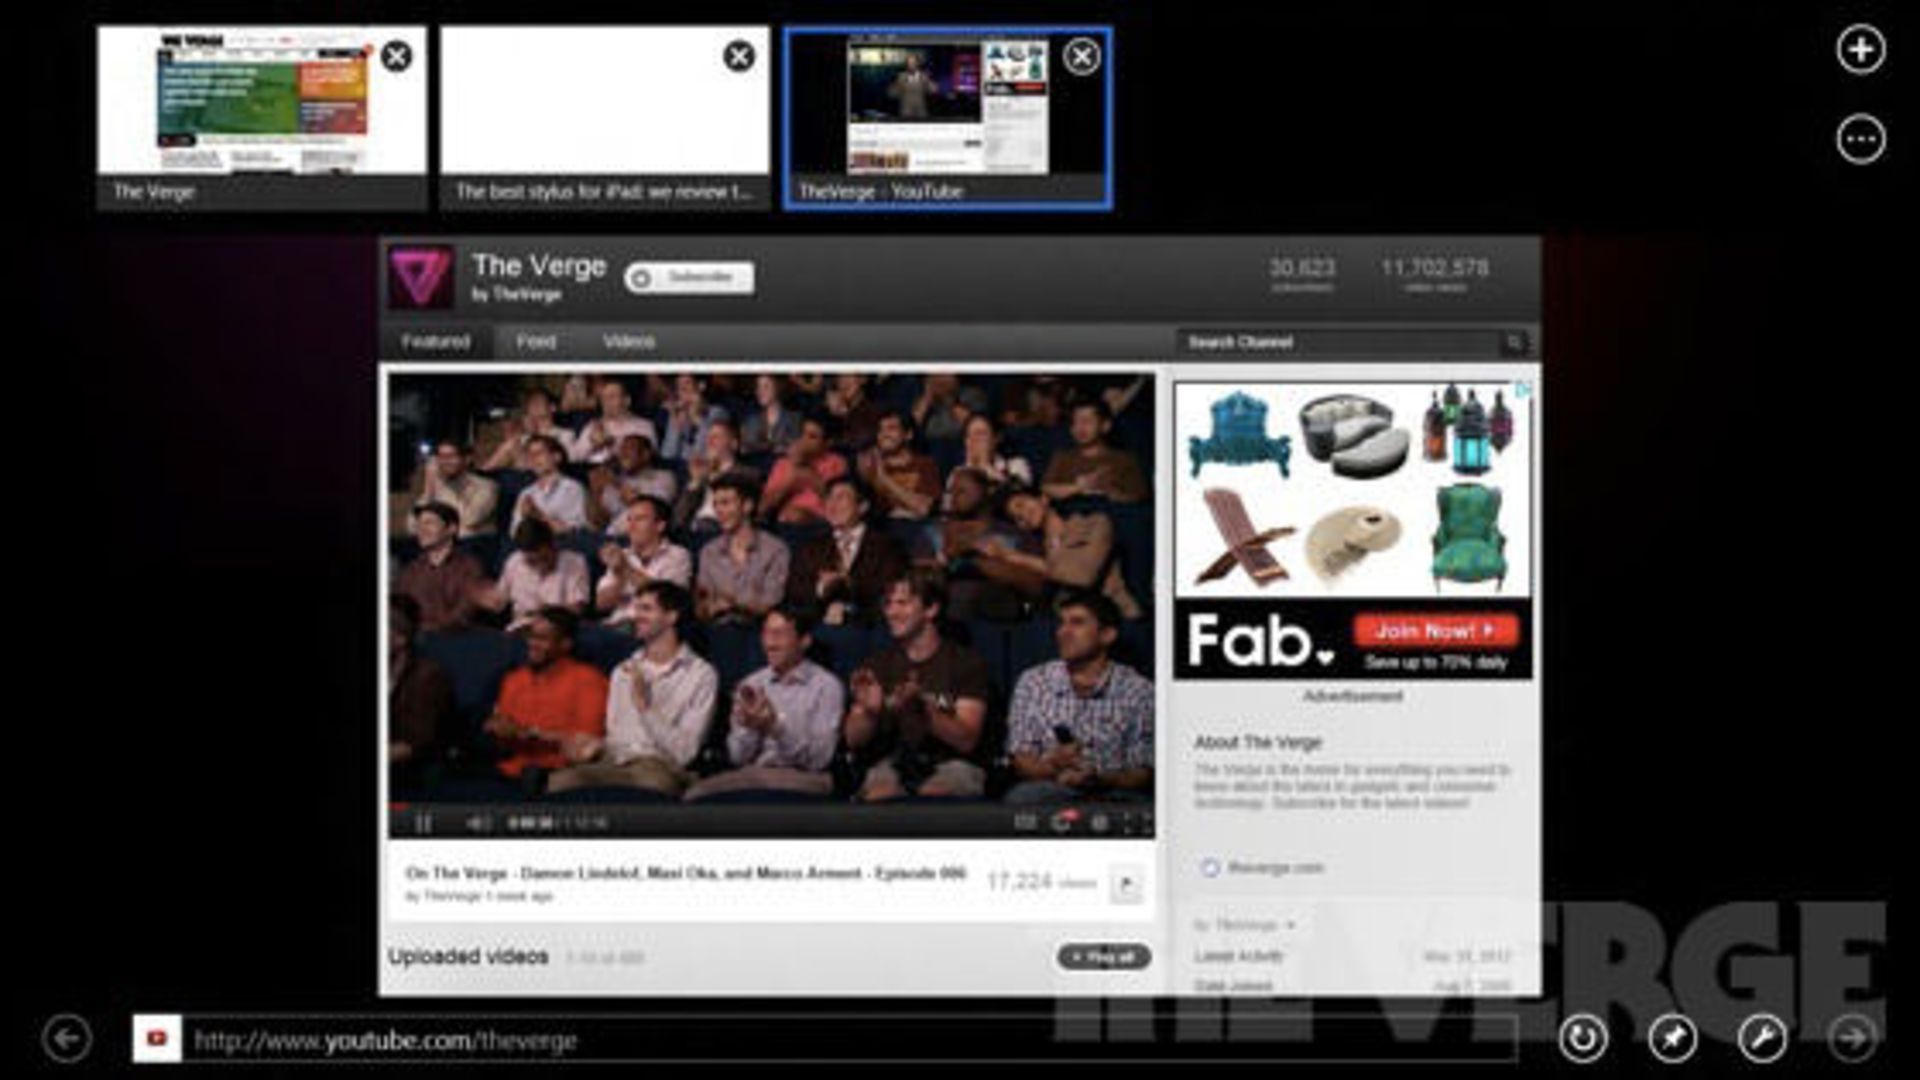Click the About The Verge heading
The width and height of the screenshot is (1920, 1080).
(1257, 742)
